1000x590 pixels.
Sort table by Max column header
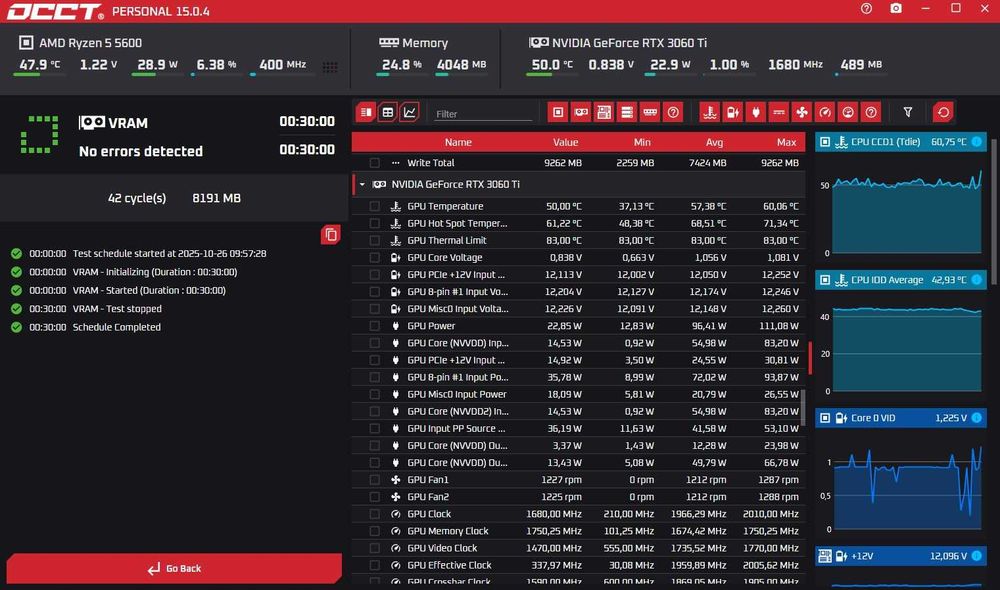[x=786, y=142]
